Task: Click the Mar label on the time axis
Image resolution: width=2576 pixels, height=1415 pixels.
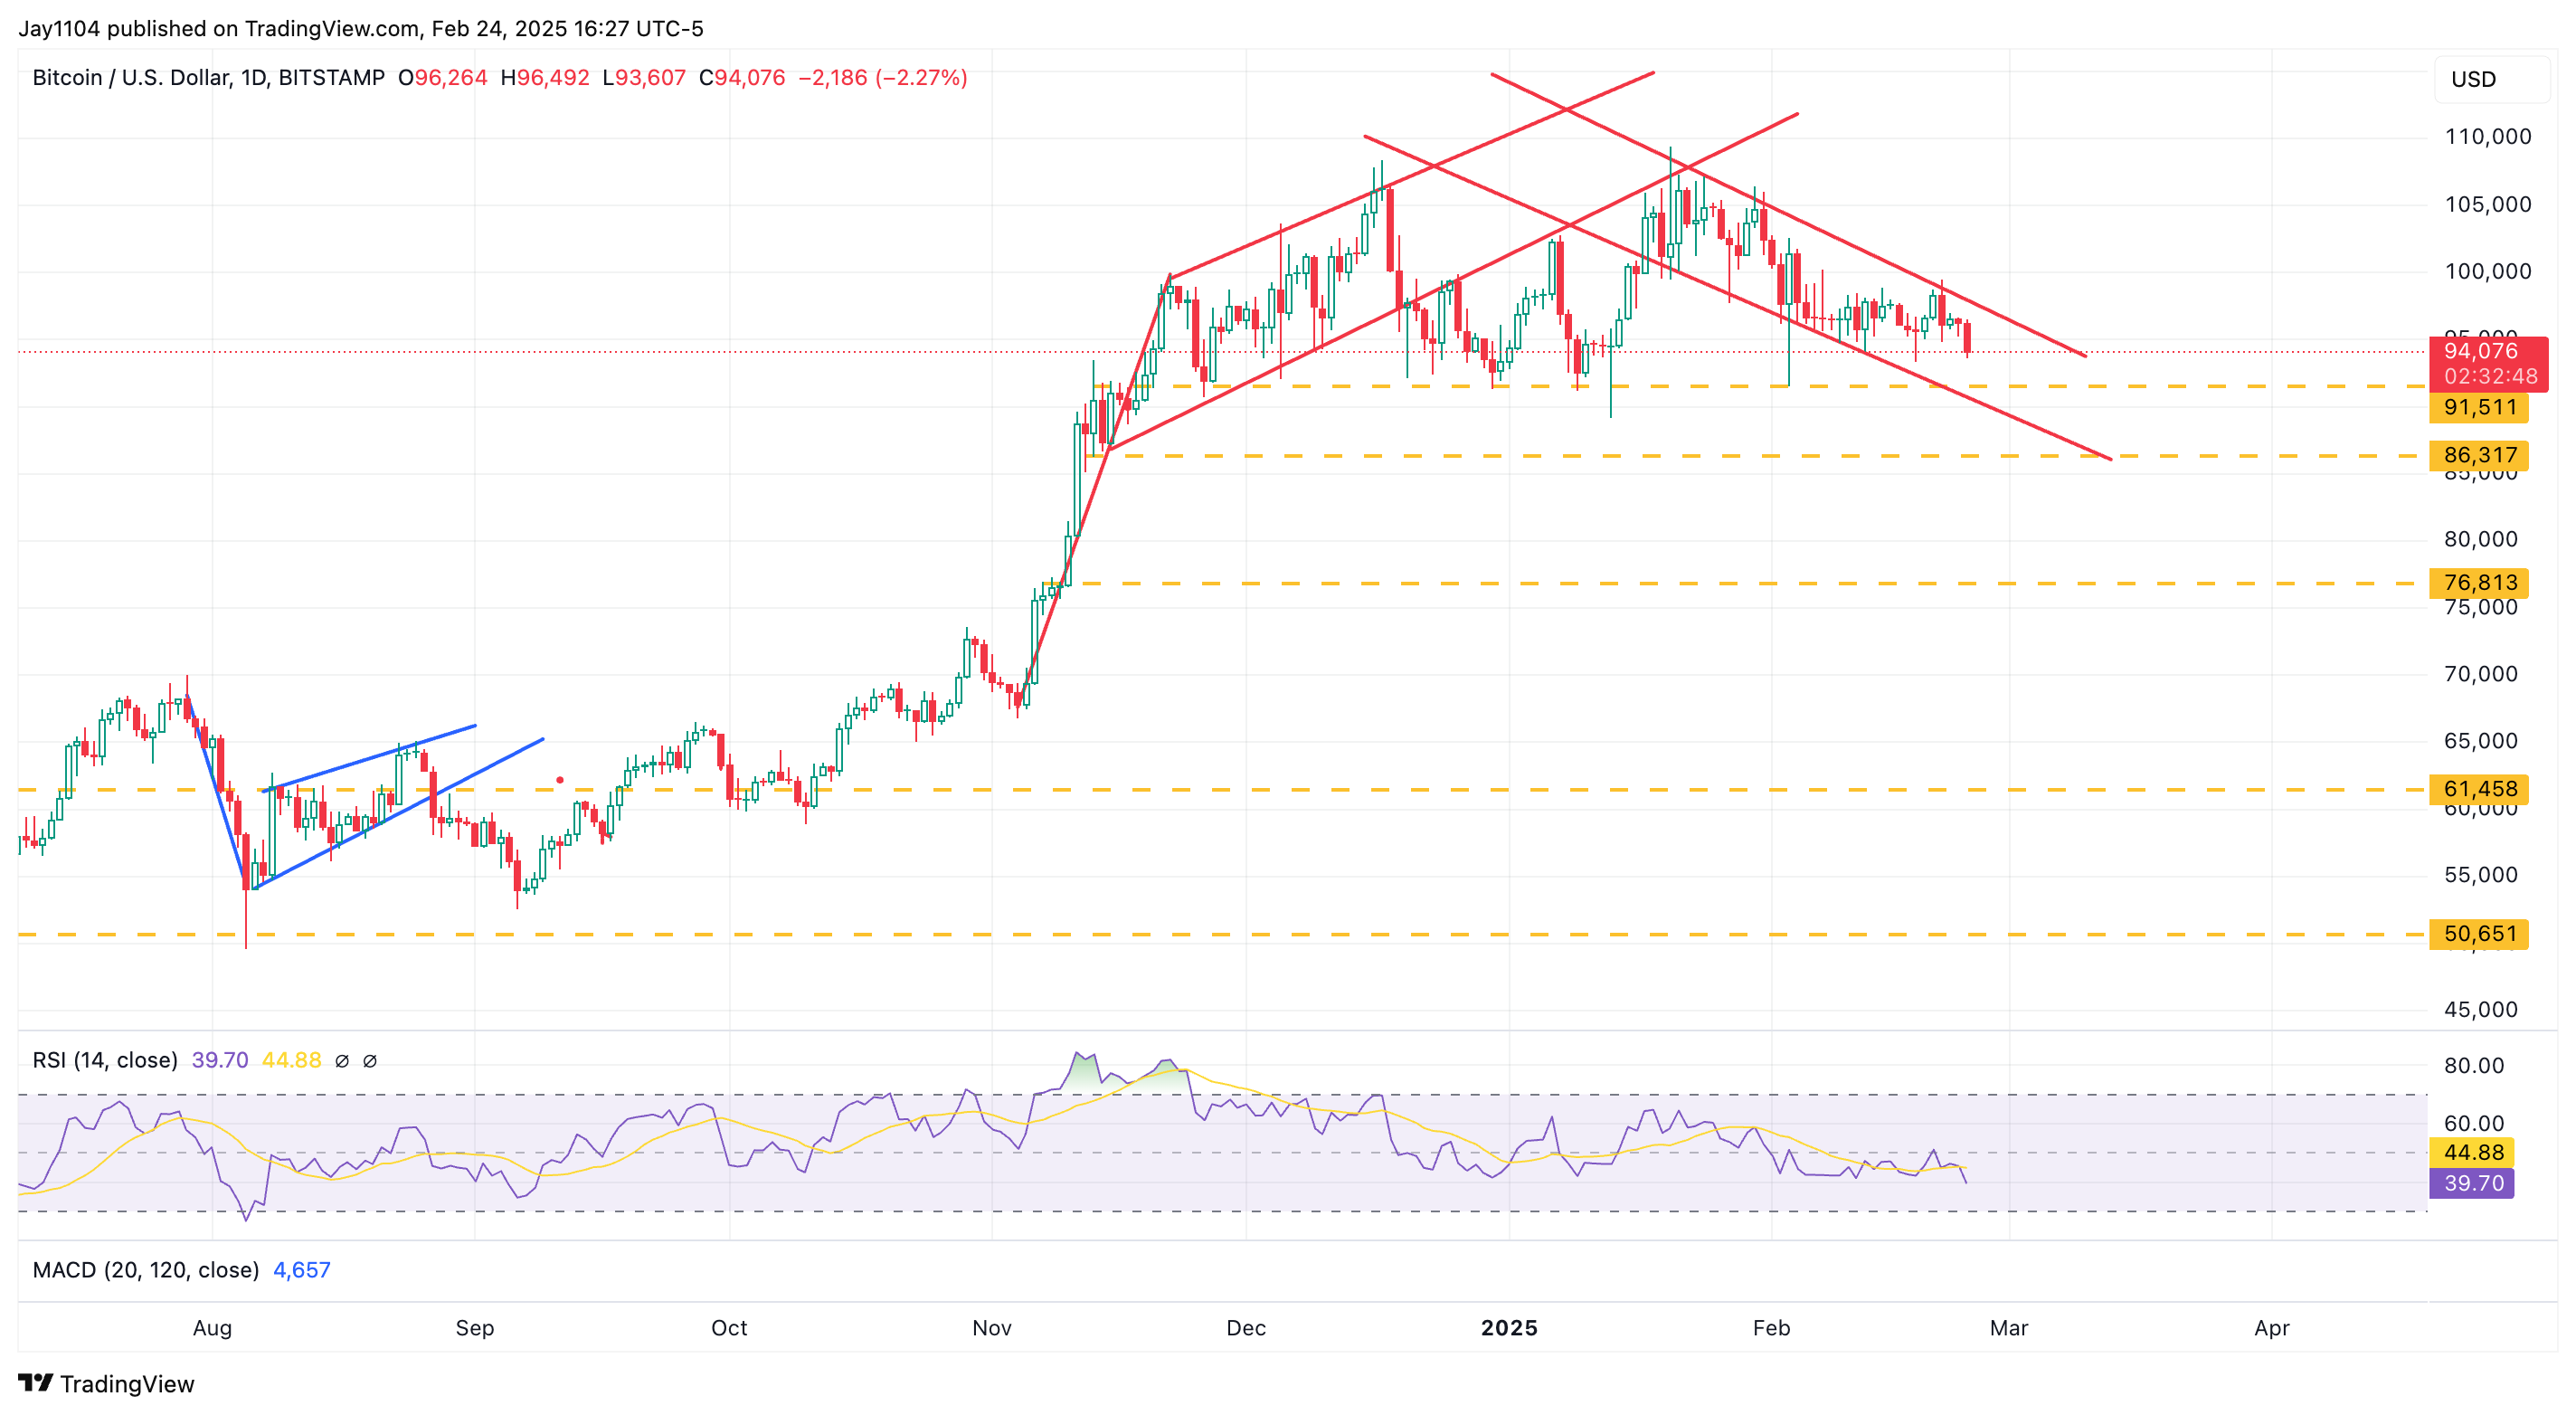Action: click(x=2009, y=1328)
